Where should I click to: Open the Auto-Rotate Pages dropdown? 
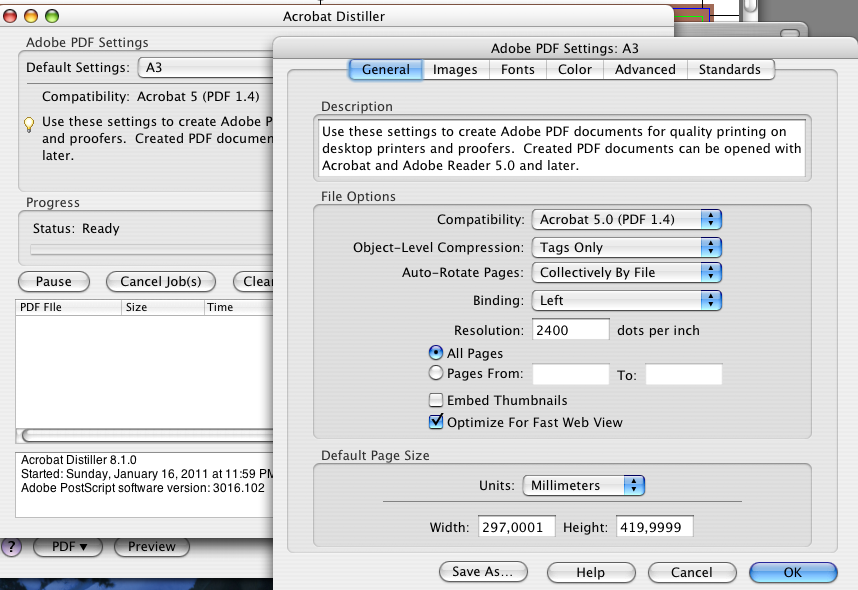point(627,273)
